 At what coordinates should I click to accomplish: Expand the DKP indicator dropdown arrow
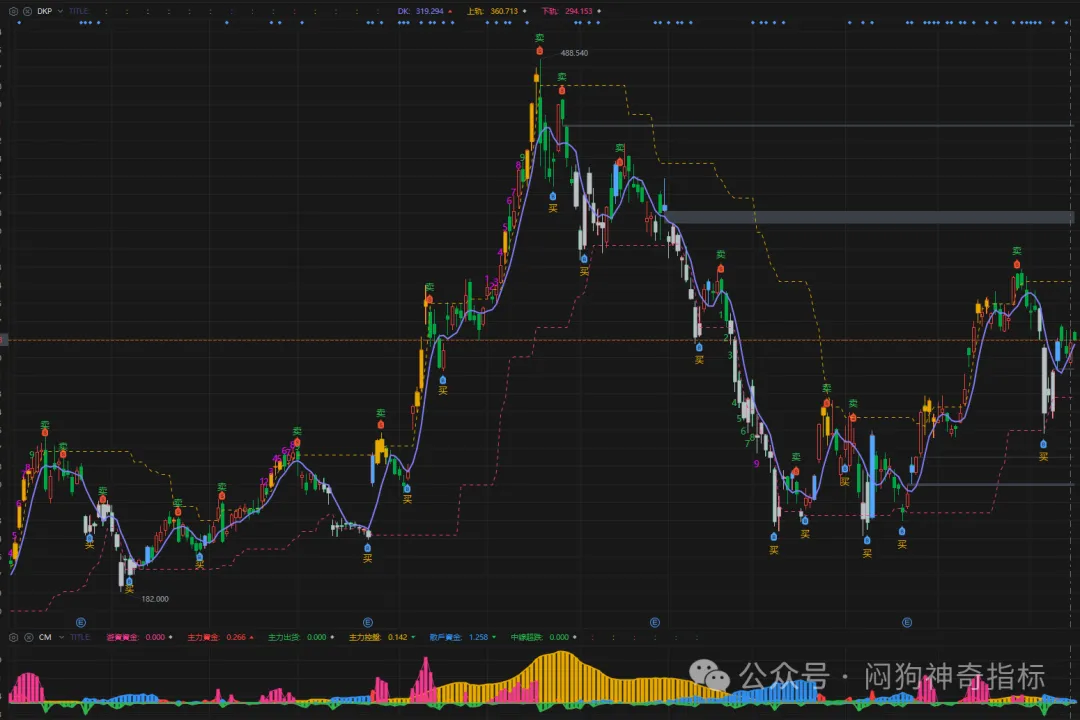click(x=60, y=11)
